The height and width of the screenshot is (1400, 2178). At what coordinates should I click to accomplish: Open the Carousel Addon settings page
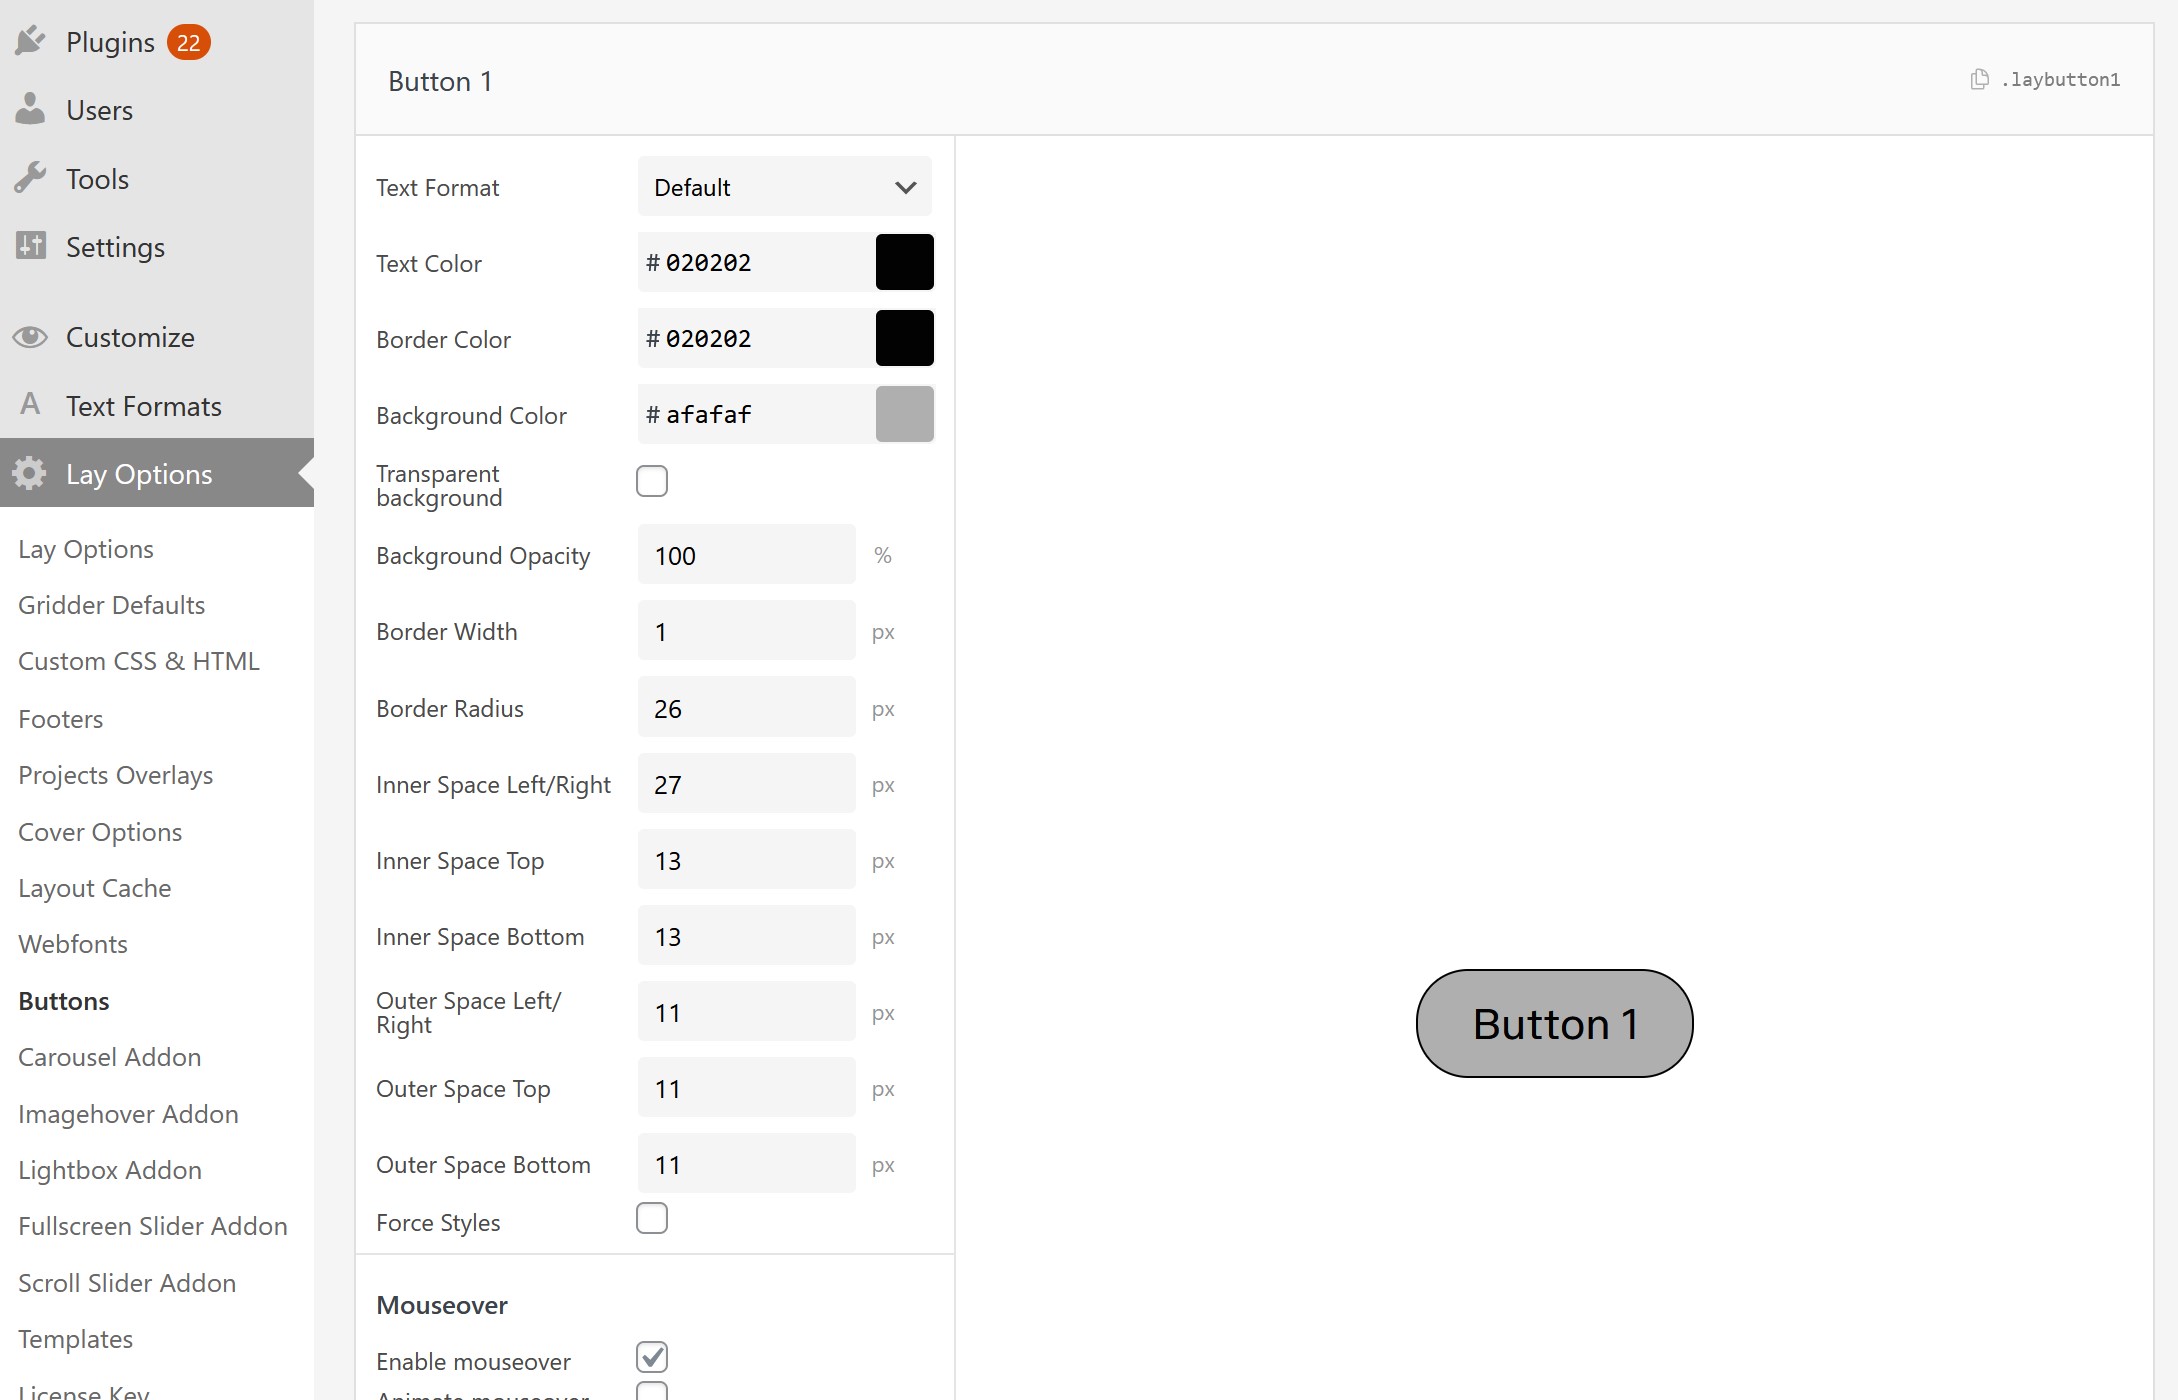pyautogui.click(x=109, y=1057)
